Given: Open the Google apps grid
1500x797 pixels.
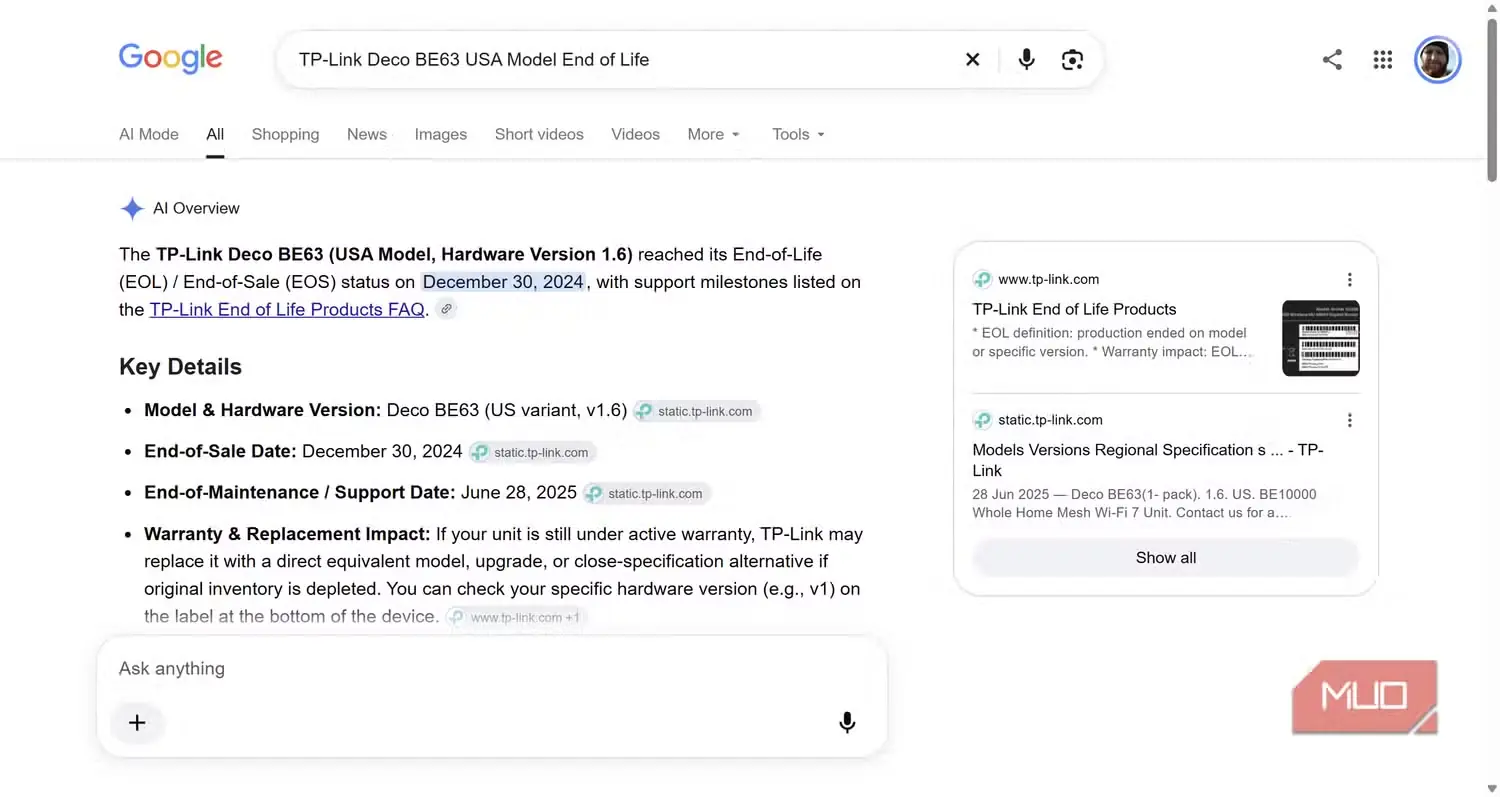Looking at the screenshot, I should pos(1383,60).
